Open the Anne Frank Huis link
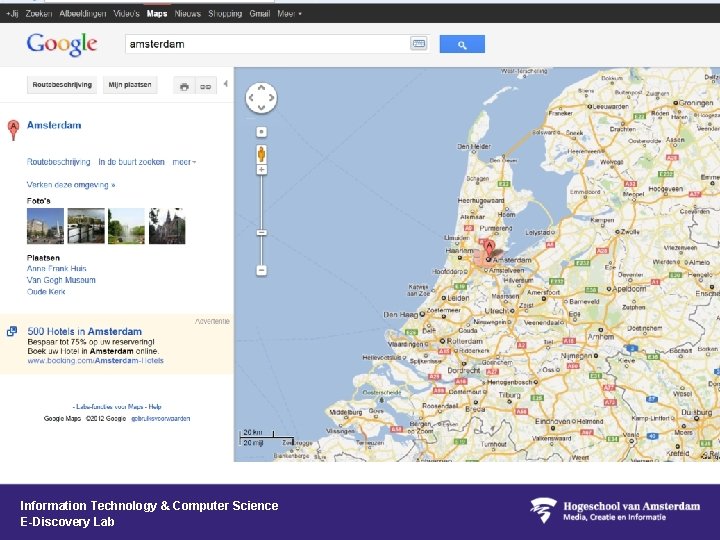Image resolution: width=720 pixels, height=540 pixels. (x=56, y=269)
